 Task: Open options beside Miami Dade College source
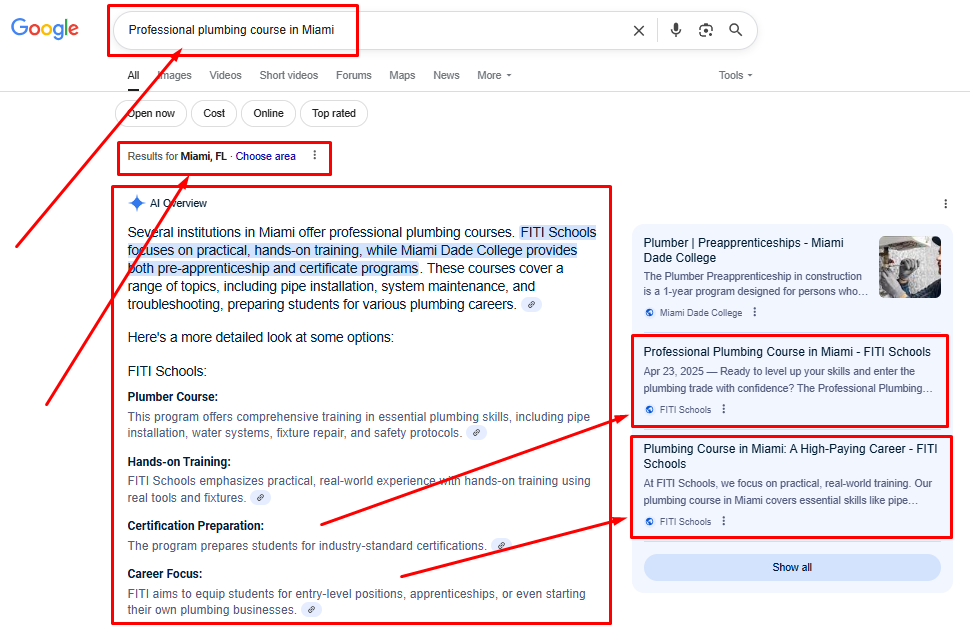pyautogui.click(x=755, y=312)
